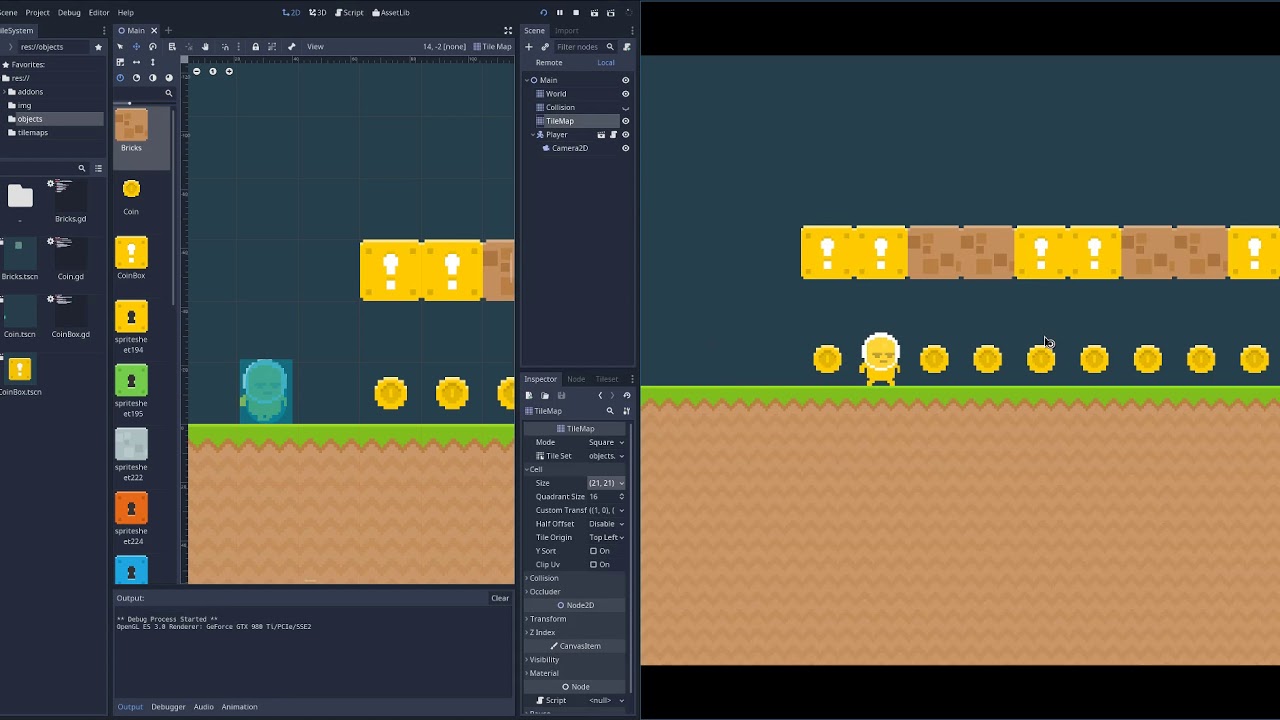
Task: Expand the Z Index section
Action: 577,632
